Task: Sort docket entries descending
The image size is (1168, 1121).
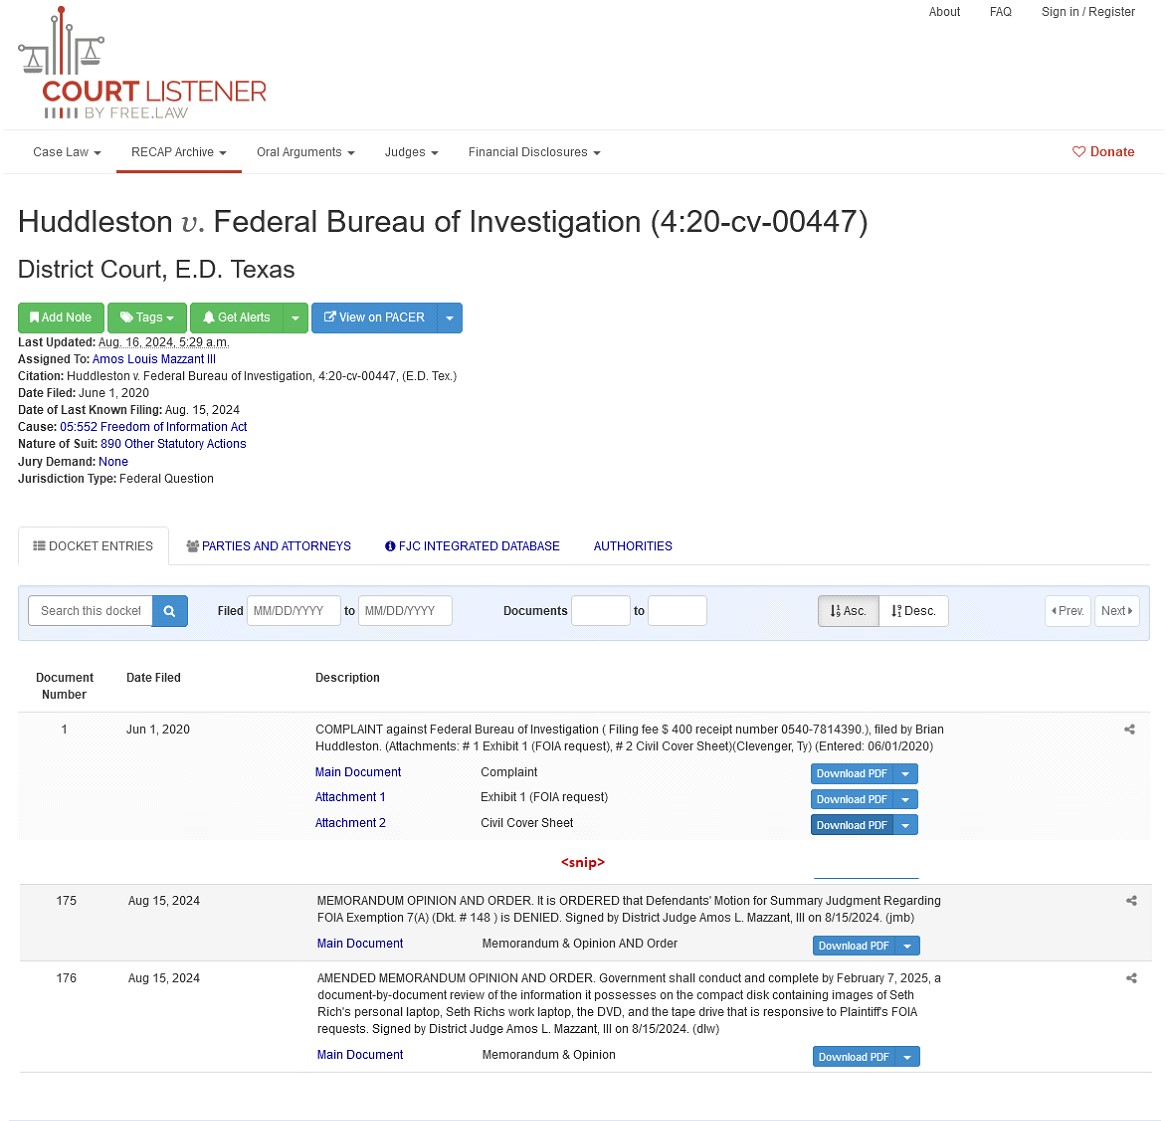Action: 914,611
